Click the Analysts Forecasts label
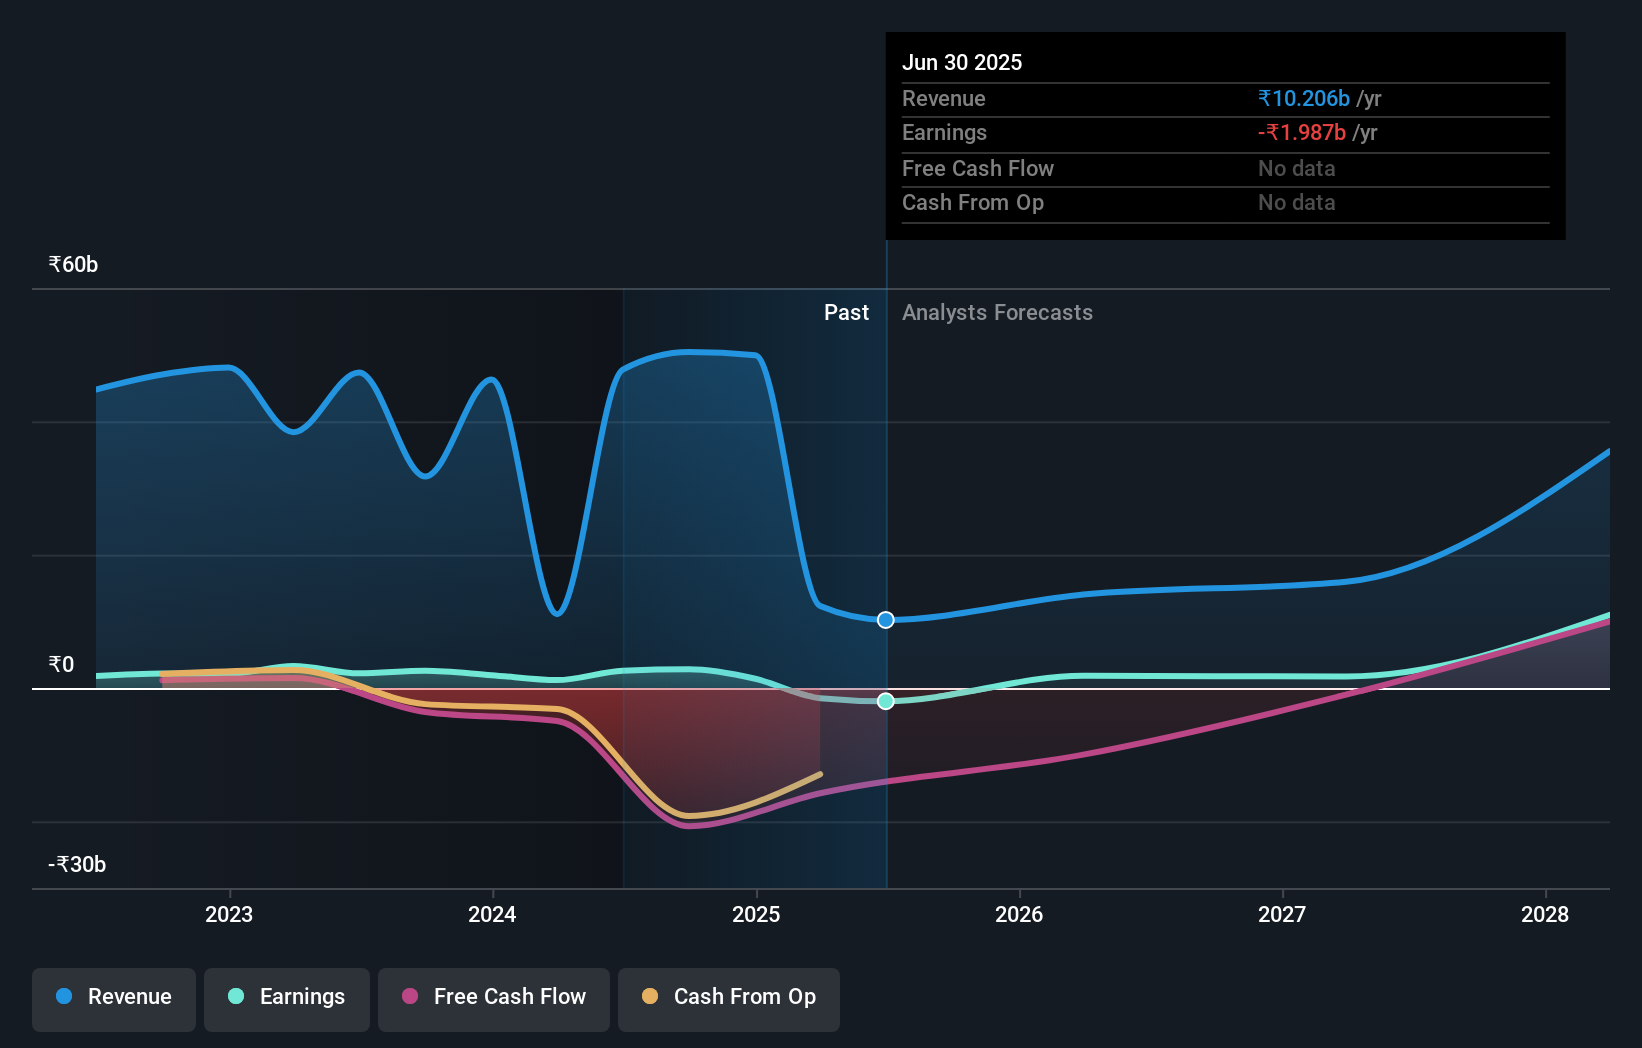 [x=997, y=312]
